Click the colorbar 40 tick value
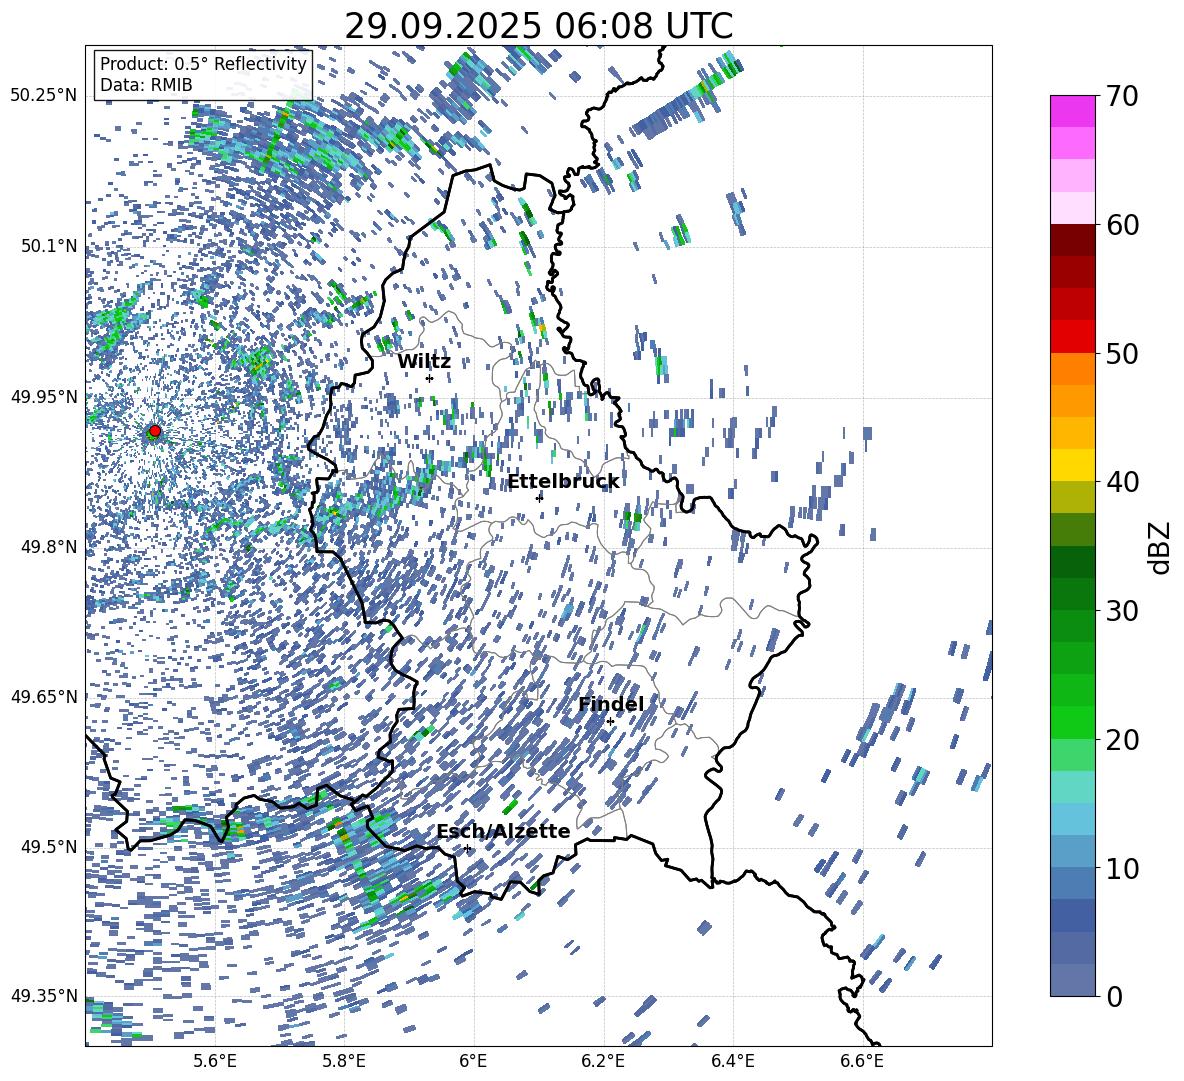Image resolution: width=1184 pixels, height=1081 pixels. coord(1123,482)
